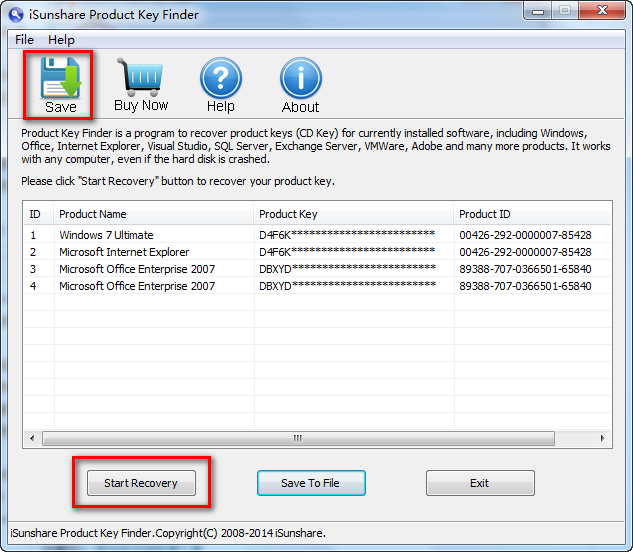Click product ID 89388-707-0366501-65840 in row 3
This screenshot has width=633, height=552.
tap(525, 269)
